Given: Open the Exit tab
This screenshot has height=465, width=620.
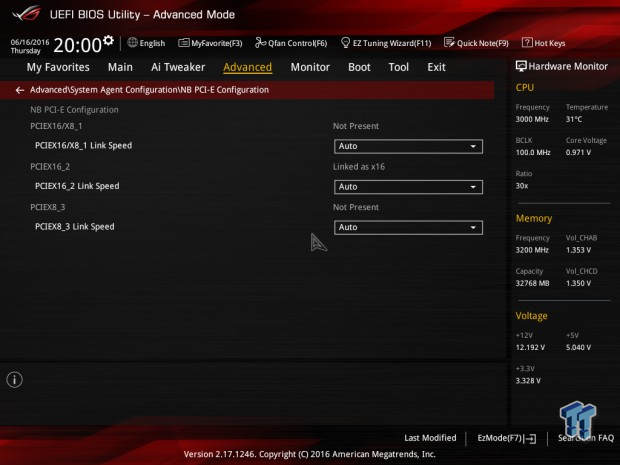Looking at the screenshot, I should (436, 67).
